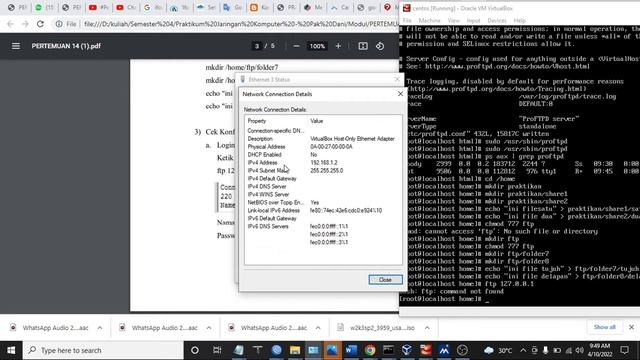
Task: Open VirtualBox cube icon in taskbar
Action: (x=407, y=350)
